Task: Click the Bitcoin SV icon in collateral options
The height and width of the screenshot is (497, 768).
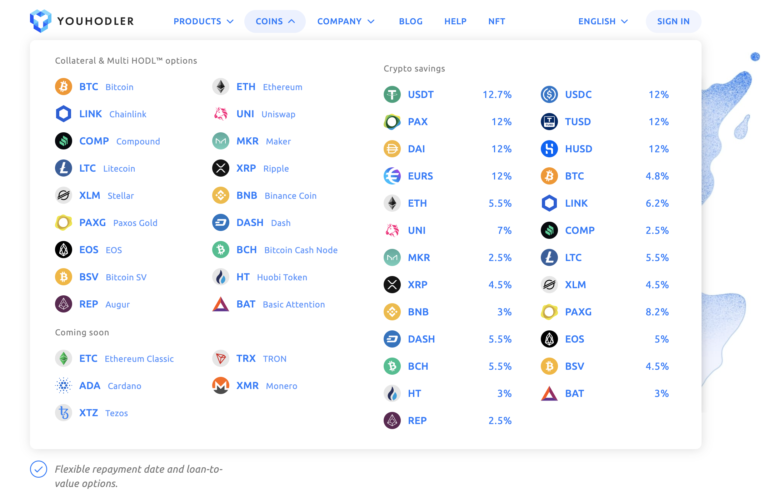Action: click(63, 277)
